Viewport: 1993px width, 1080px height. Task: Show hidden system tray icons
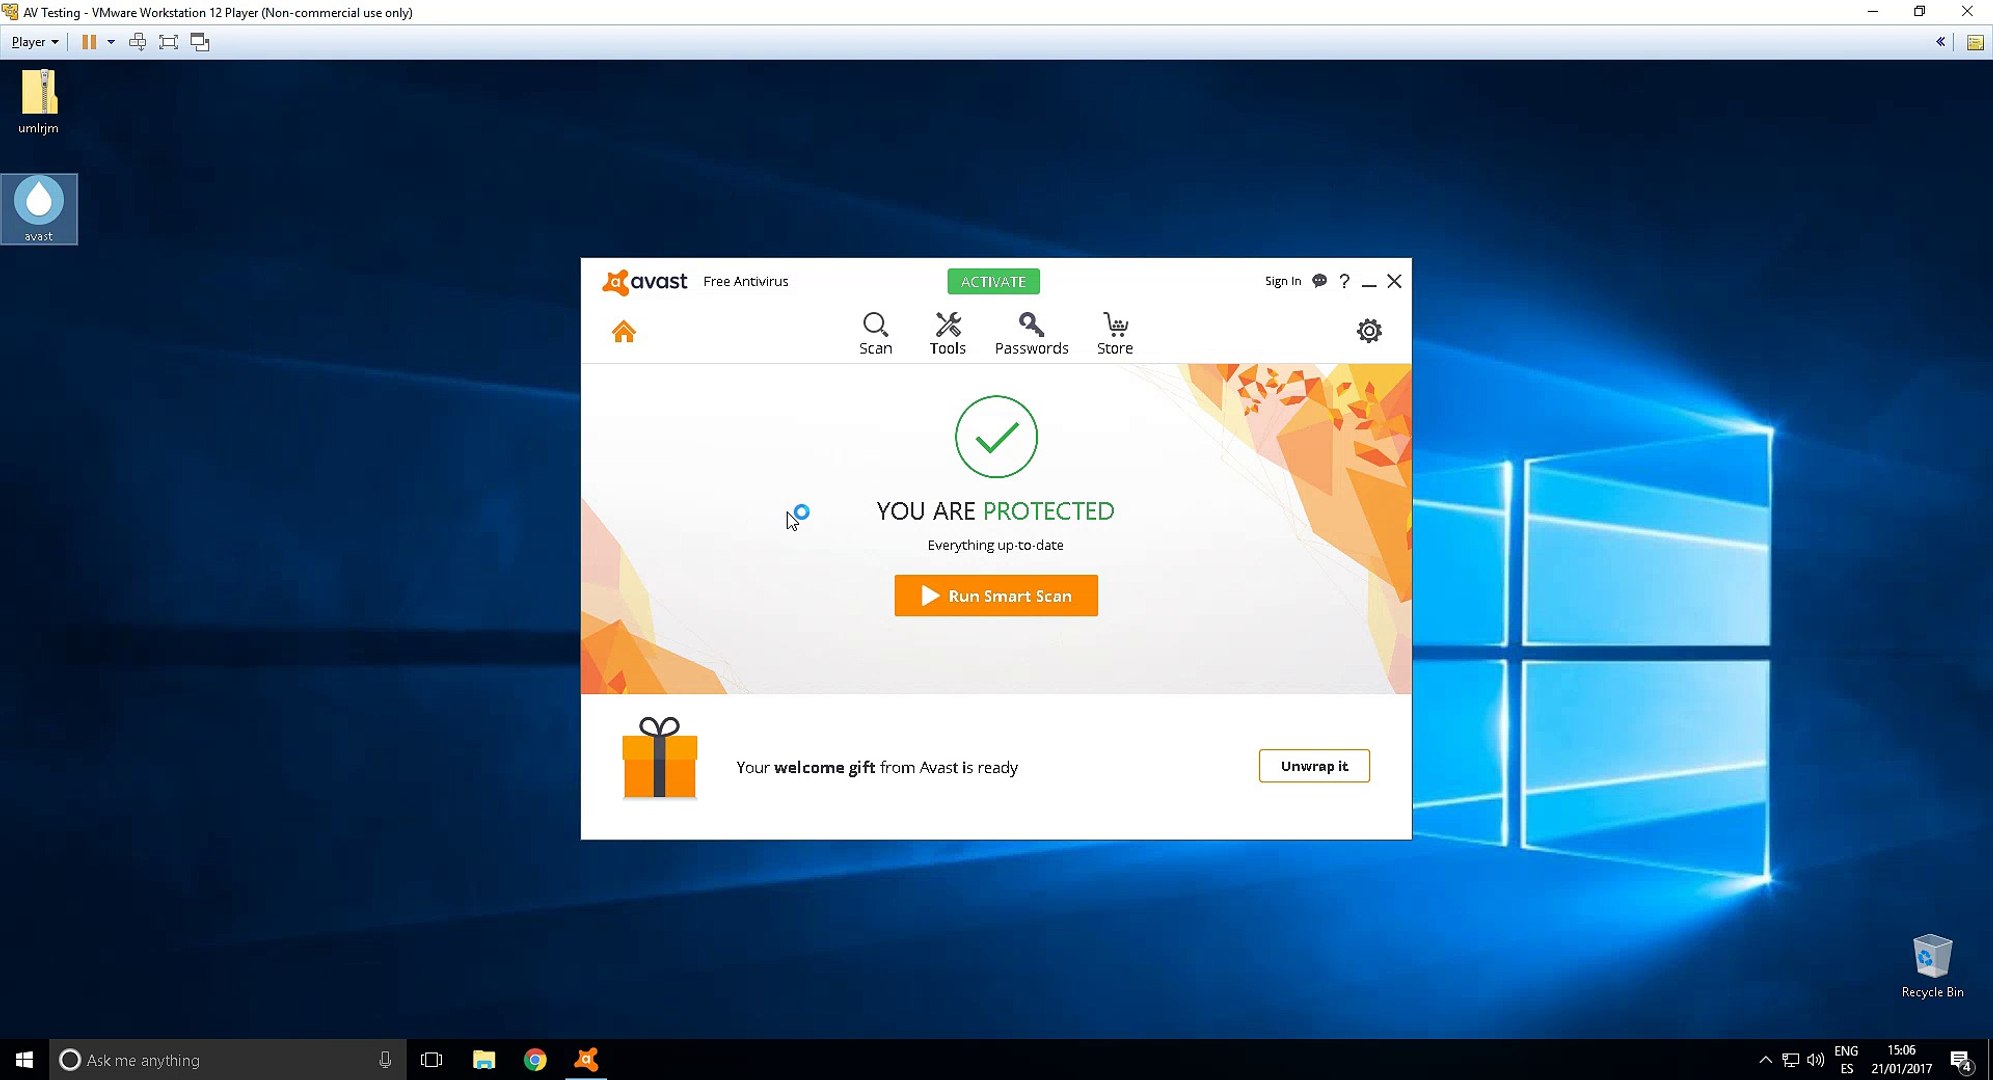1764,1060
